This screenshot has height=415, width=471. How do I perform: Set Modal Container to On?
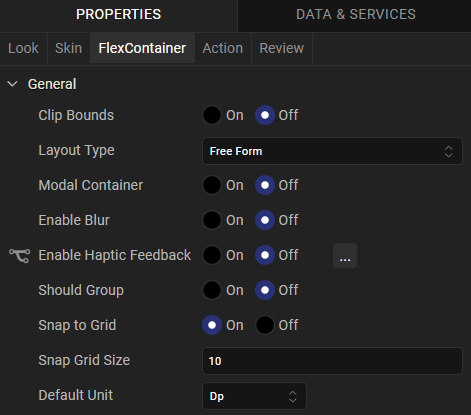[212, 185]
